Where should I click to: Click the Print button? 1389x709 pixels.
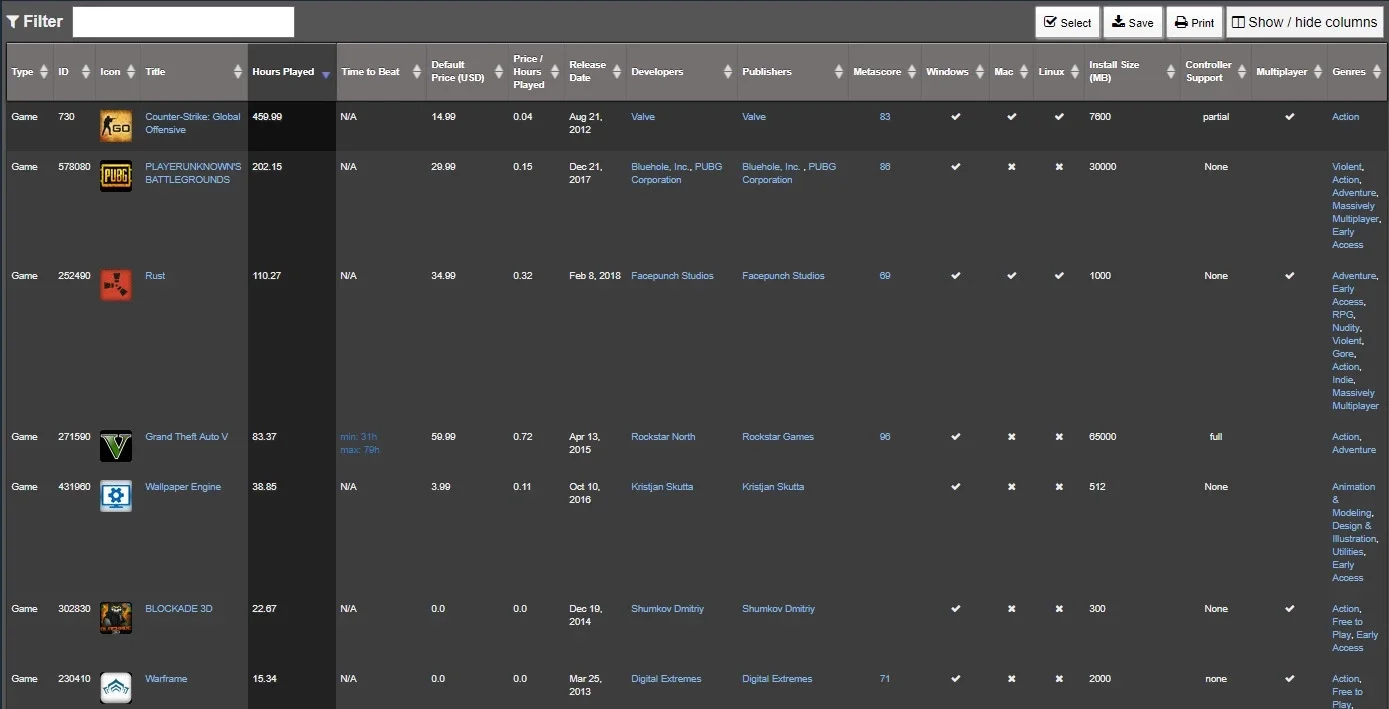(1194, 22)
